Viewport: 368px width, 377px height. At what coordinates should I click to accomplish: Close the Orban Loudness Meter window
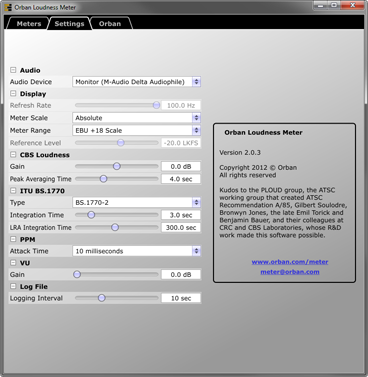pos(353,5)
